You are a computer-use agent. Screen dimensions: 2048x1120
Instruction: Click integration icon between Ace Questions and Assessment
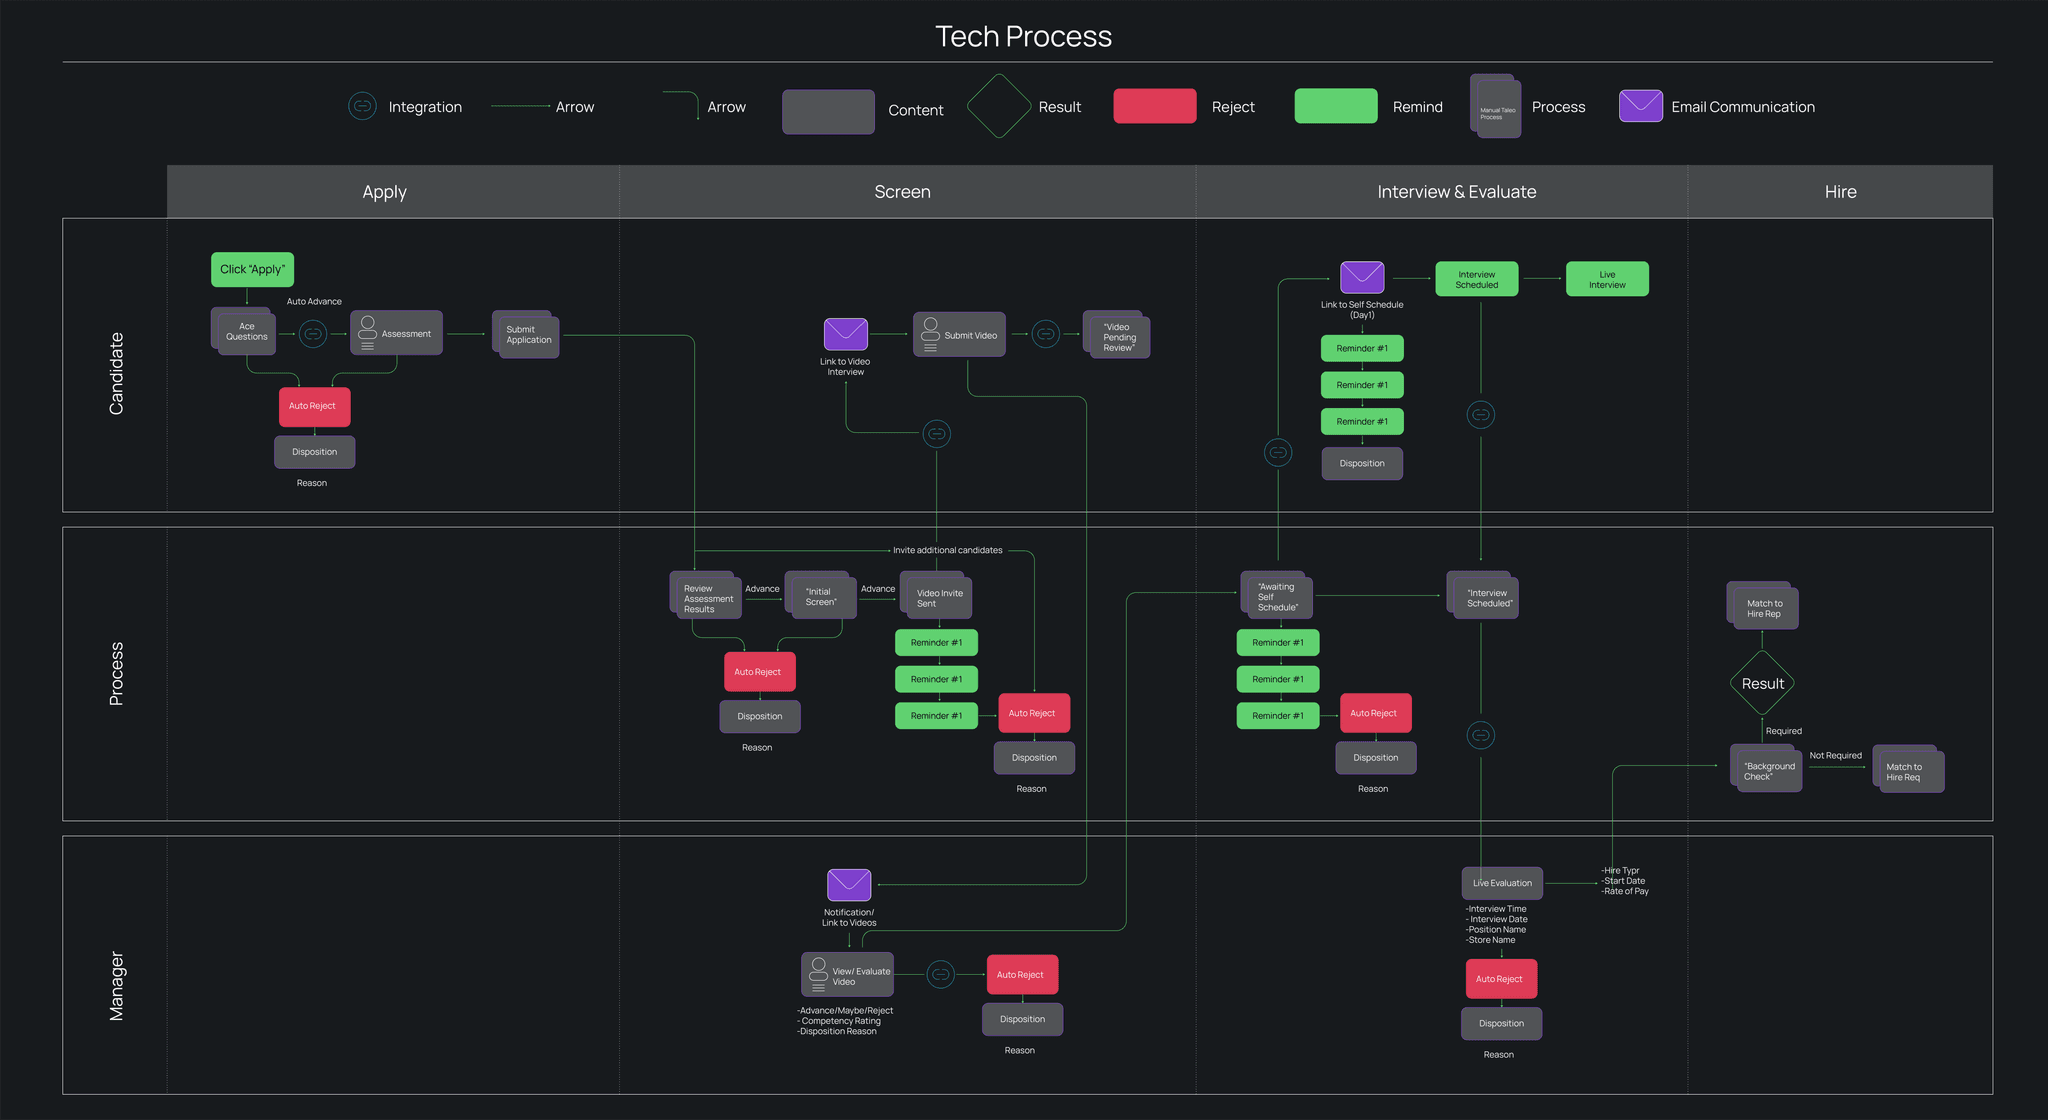tap(313, 334)
